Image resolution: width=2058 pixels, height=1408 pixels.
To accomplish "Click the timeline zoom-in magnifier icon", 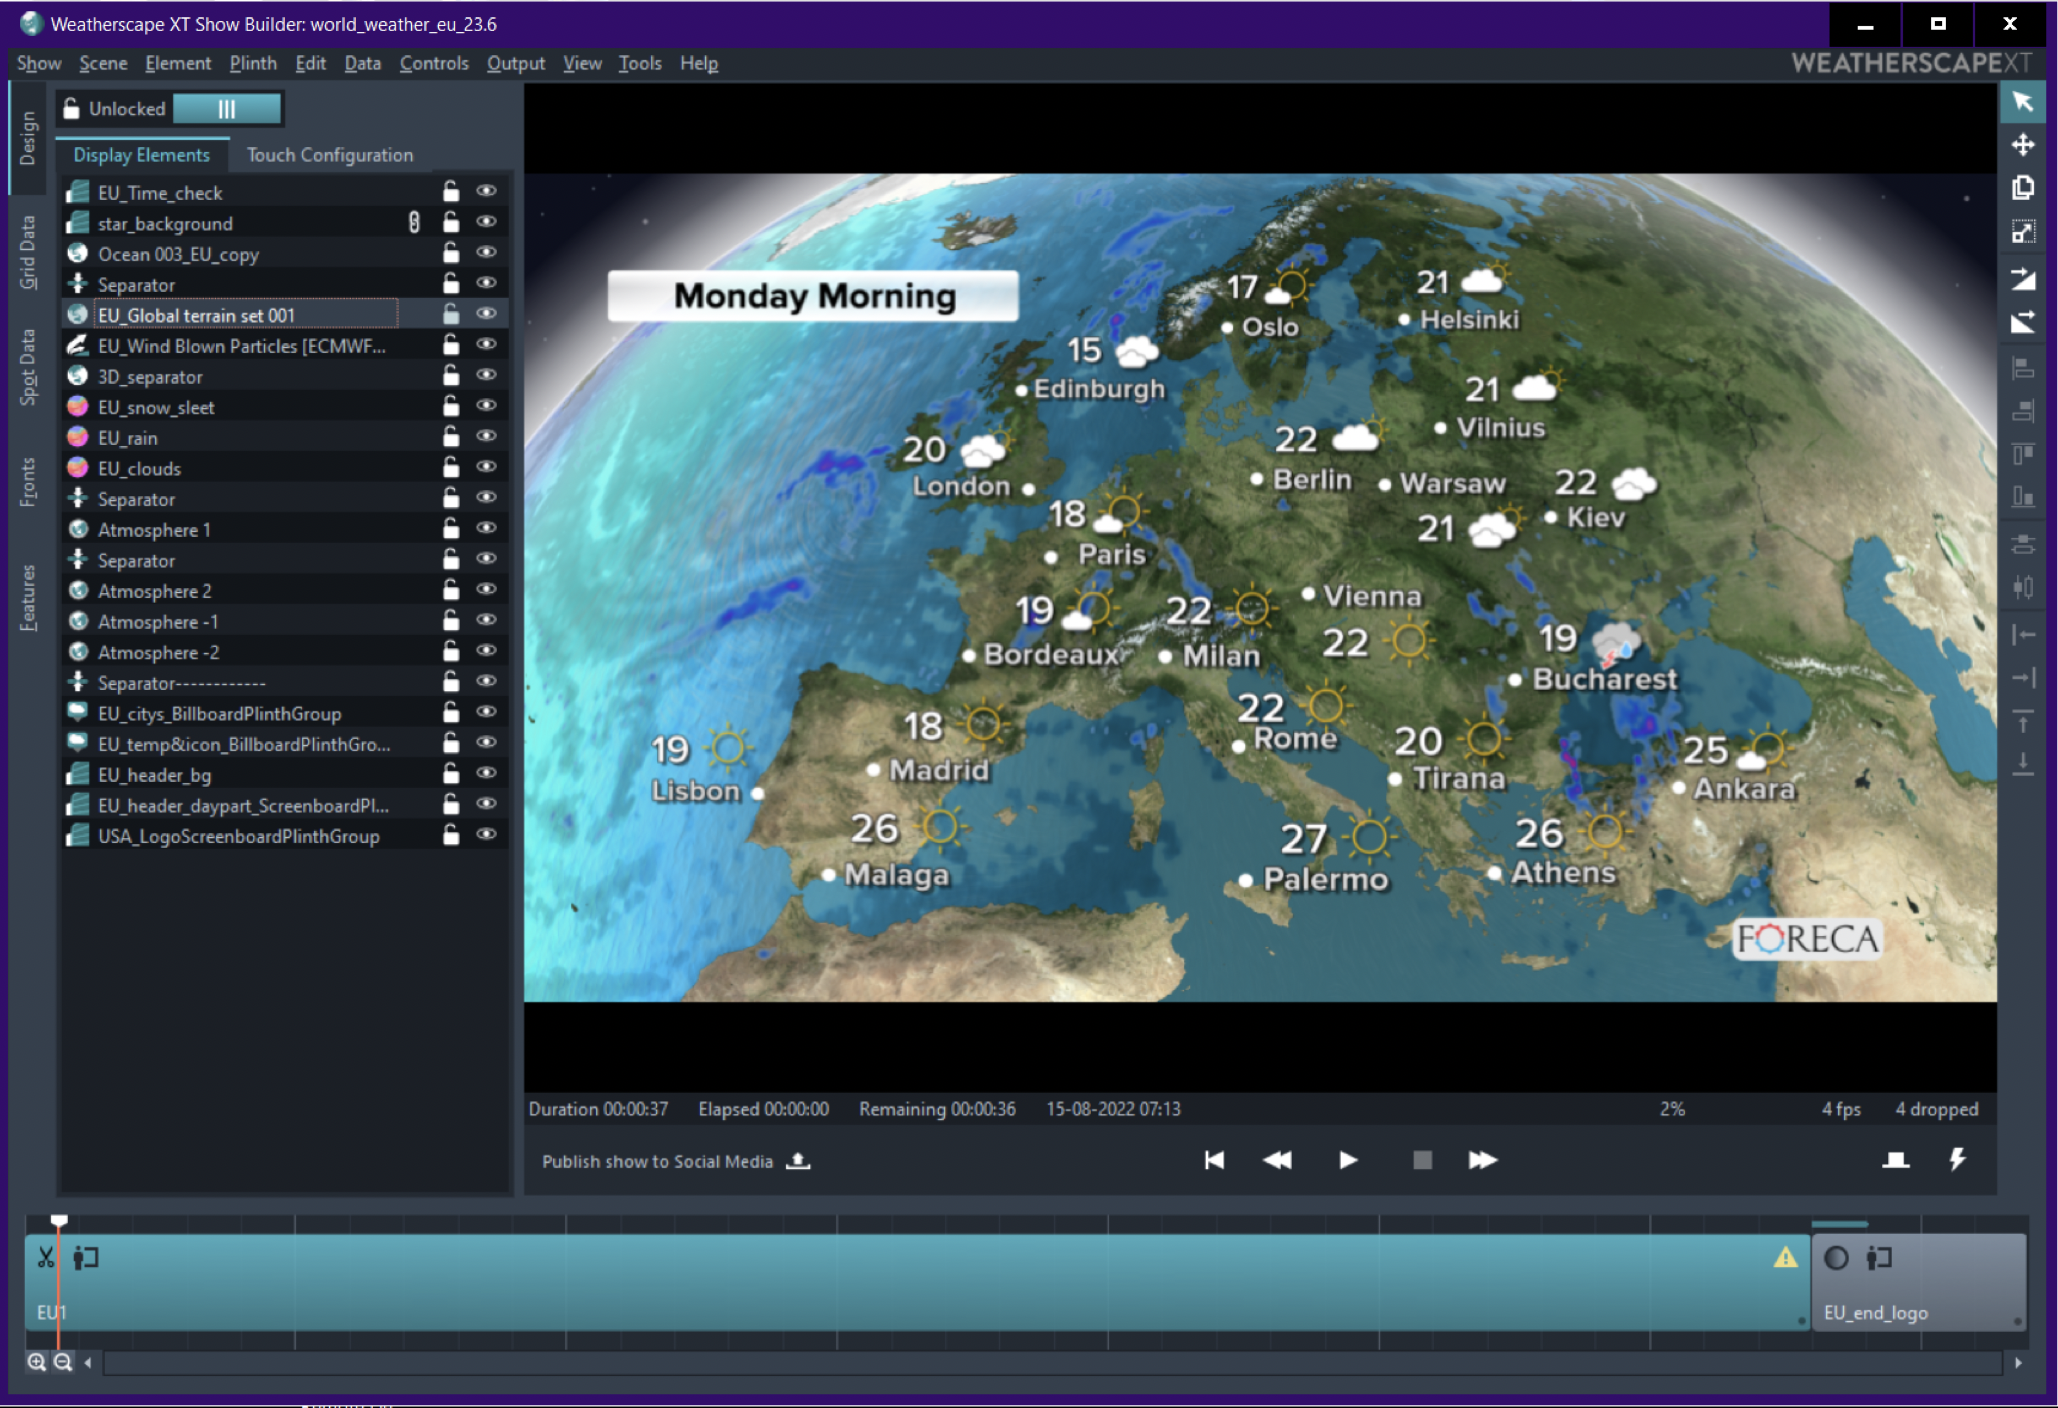I will click(x=36, y=1361).
